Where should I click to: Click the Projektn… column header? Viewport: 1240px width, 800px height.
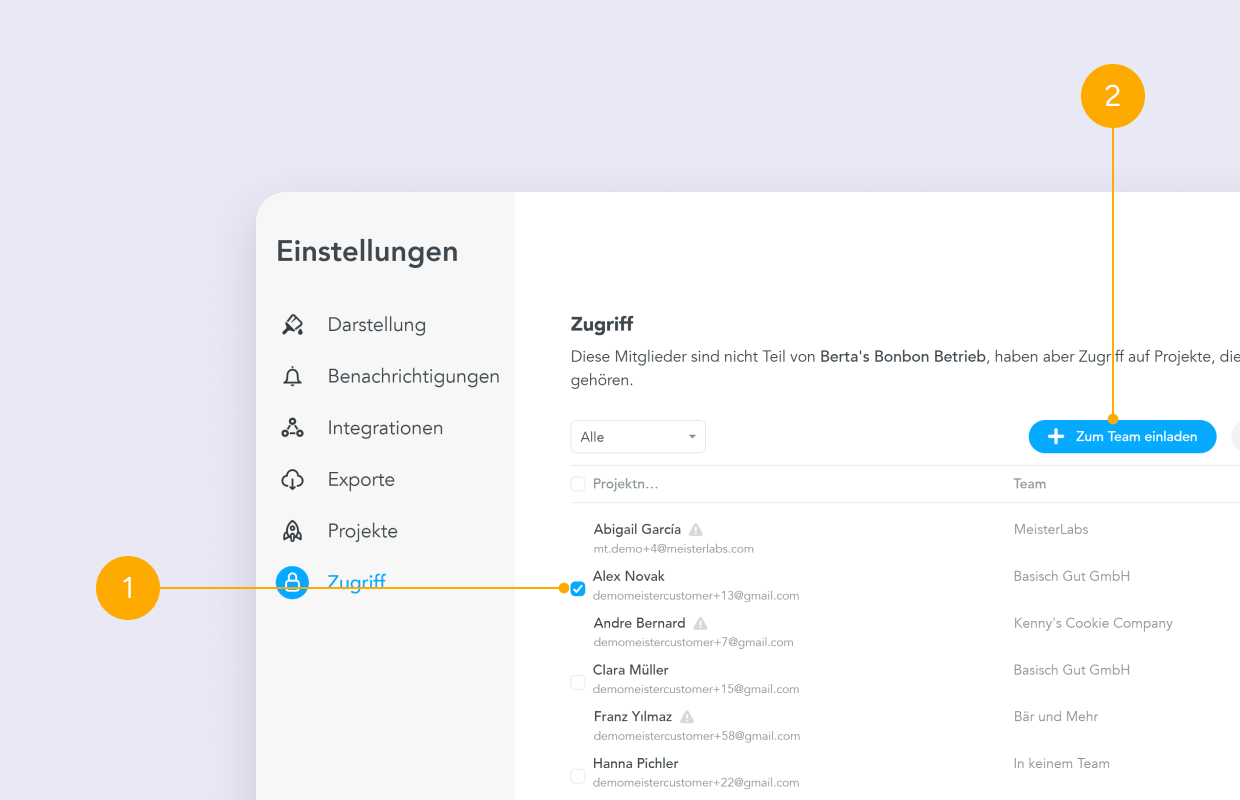(626, 484)
